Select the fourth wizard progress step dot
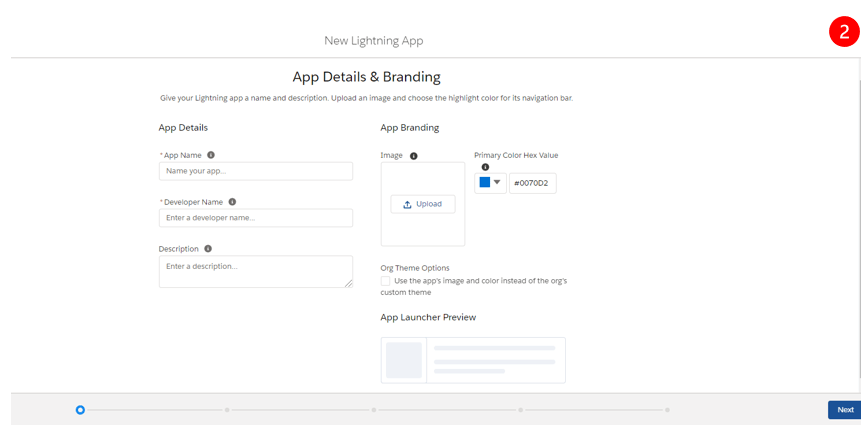 tap(520, 410)
